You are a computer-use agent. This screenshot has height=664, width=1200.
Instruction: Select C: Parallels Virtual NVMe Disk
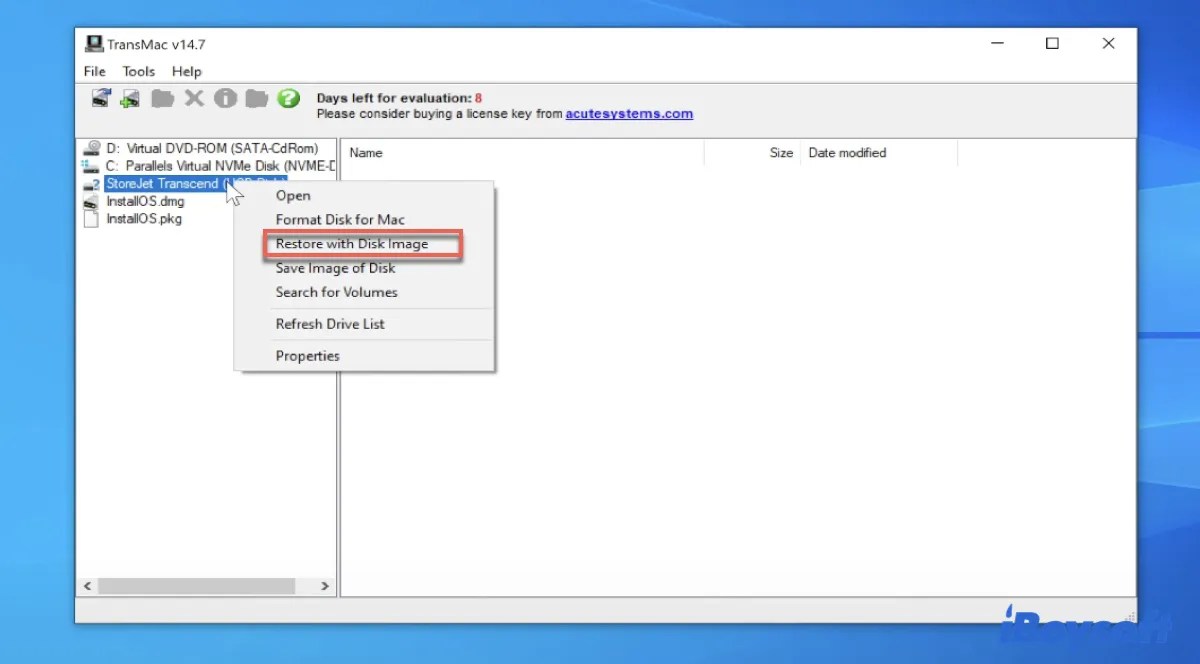(x=220, y=166)
